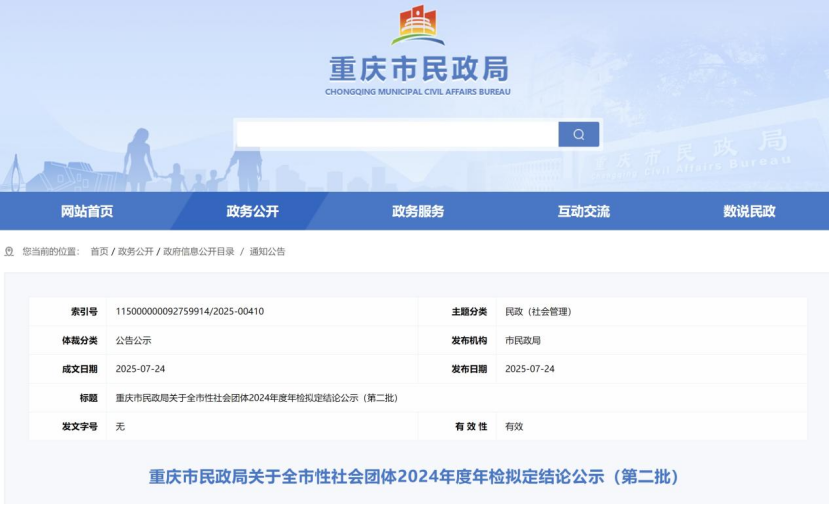Click the 公告公示 genre category value

[x=134, y=340]
